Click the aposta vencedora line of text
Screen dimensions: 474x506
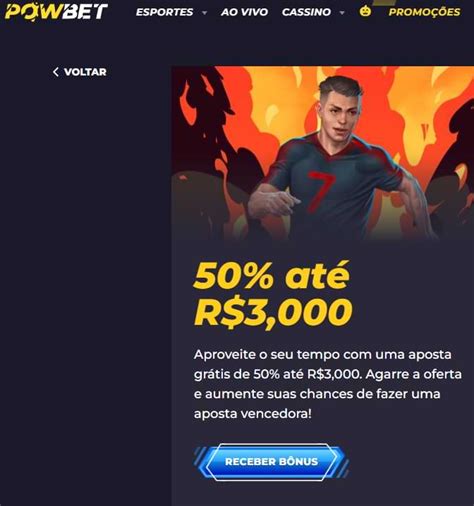tap(253, 414)
